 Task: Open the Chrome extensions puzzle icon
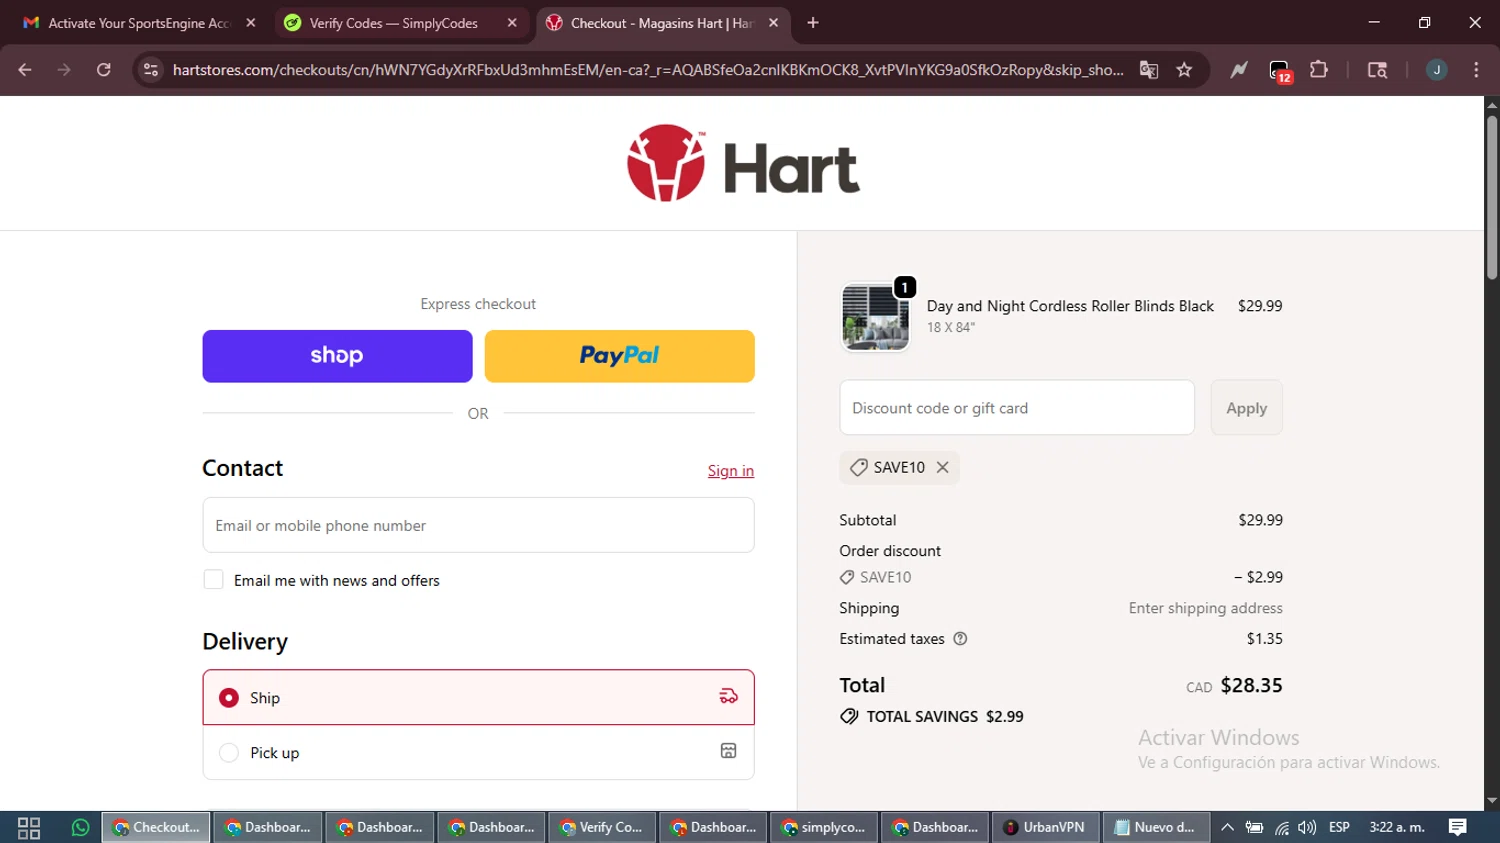(x=1319, y=70)
